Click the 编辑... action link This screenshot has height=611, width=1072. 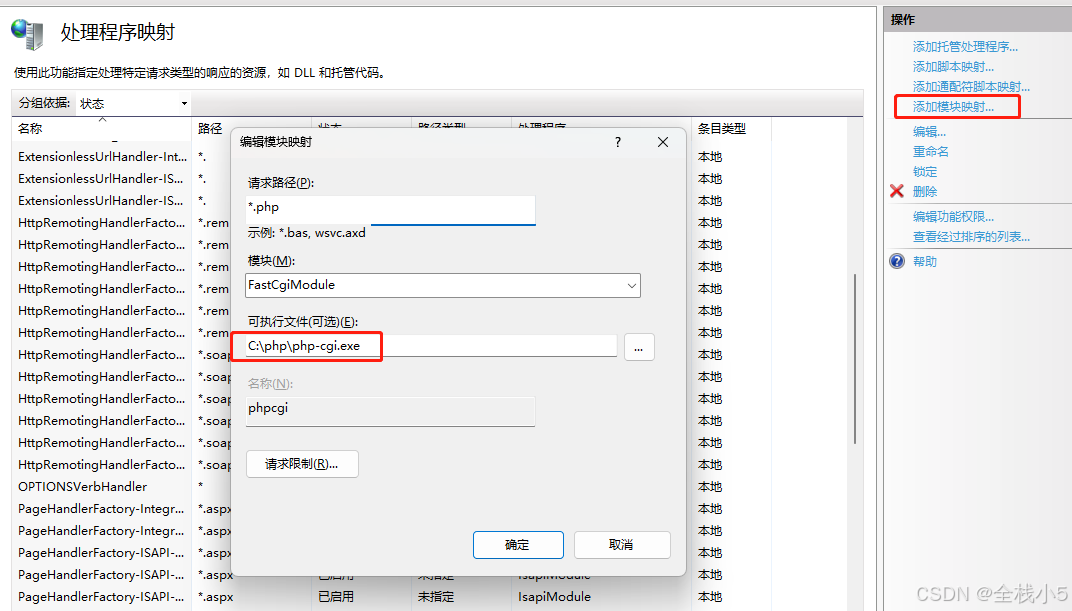tap(929, 131)
